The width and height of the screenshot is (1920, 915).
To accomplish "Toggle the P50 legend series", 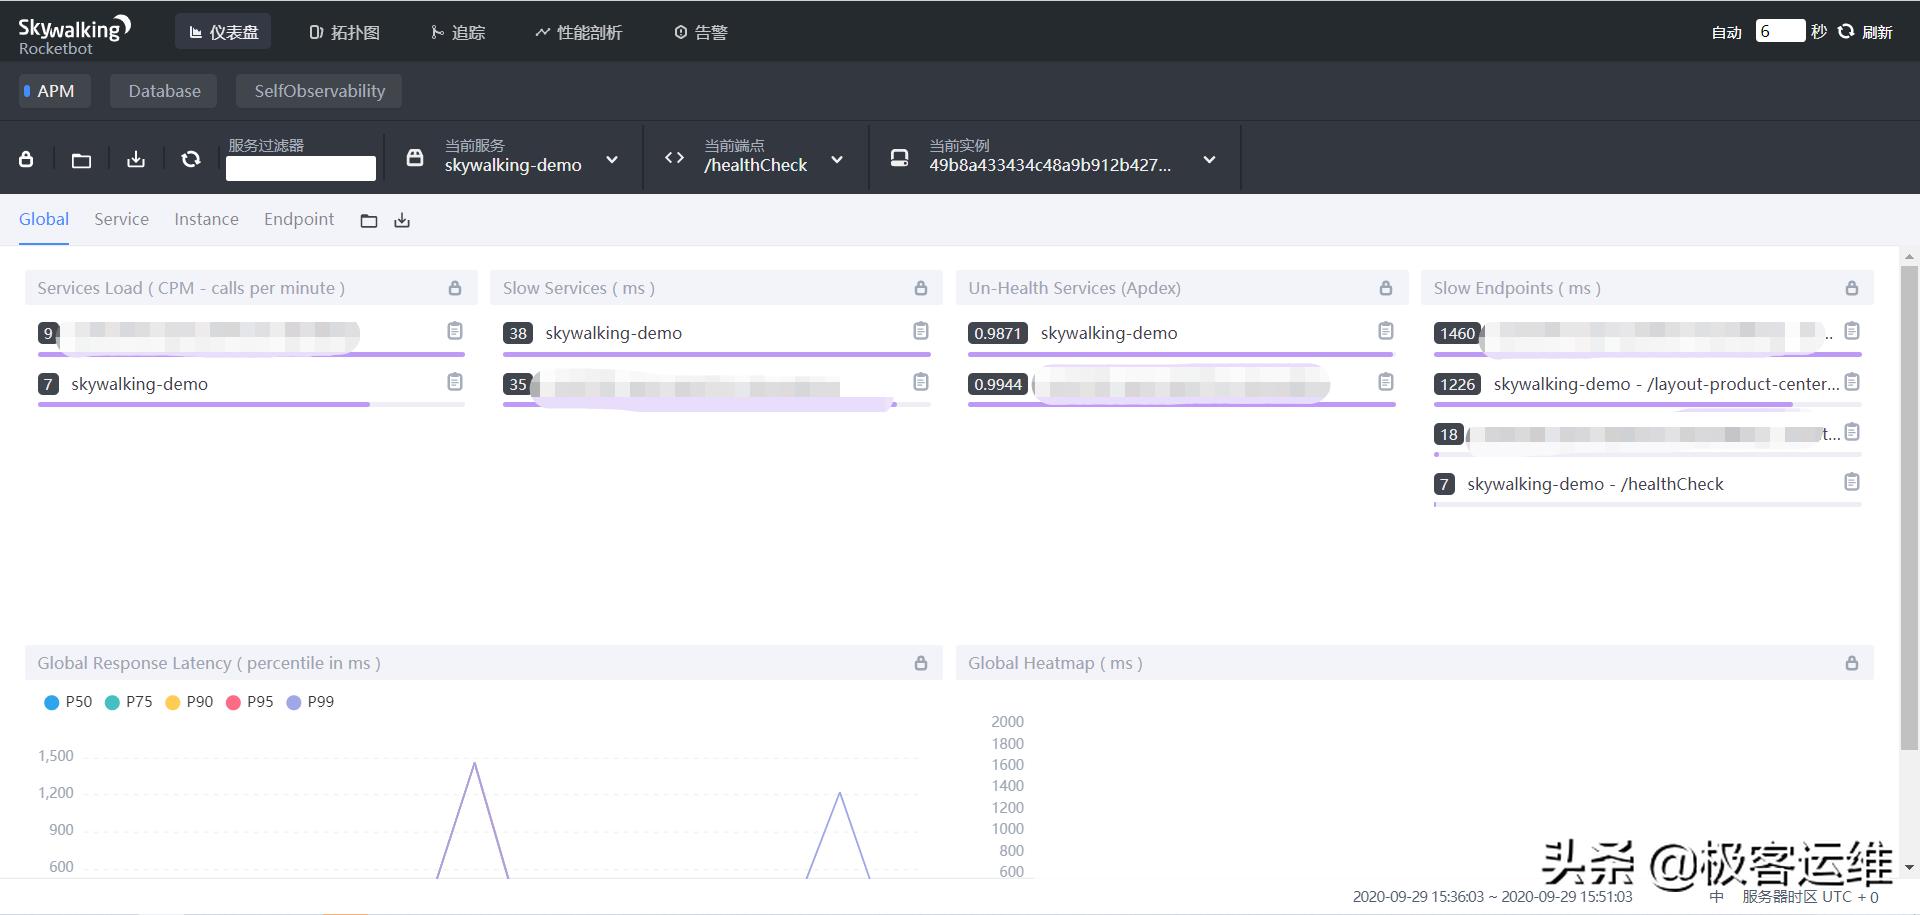I will point(68,702).
